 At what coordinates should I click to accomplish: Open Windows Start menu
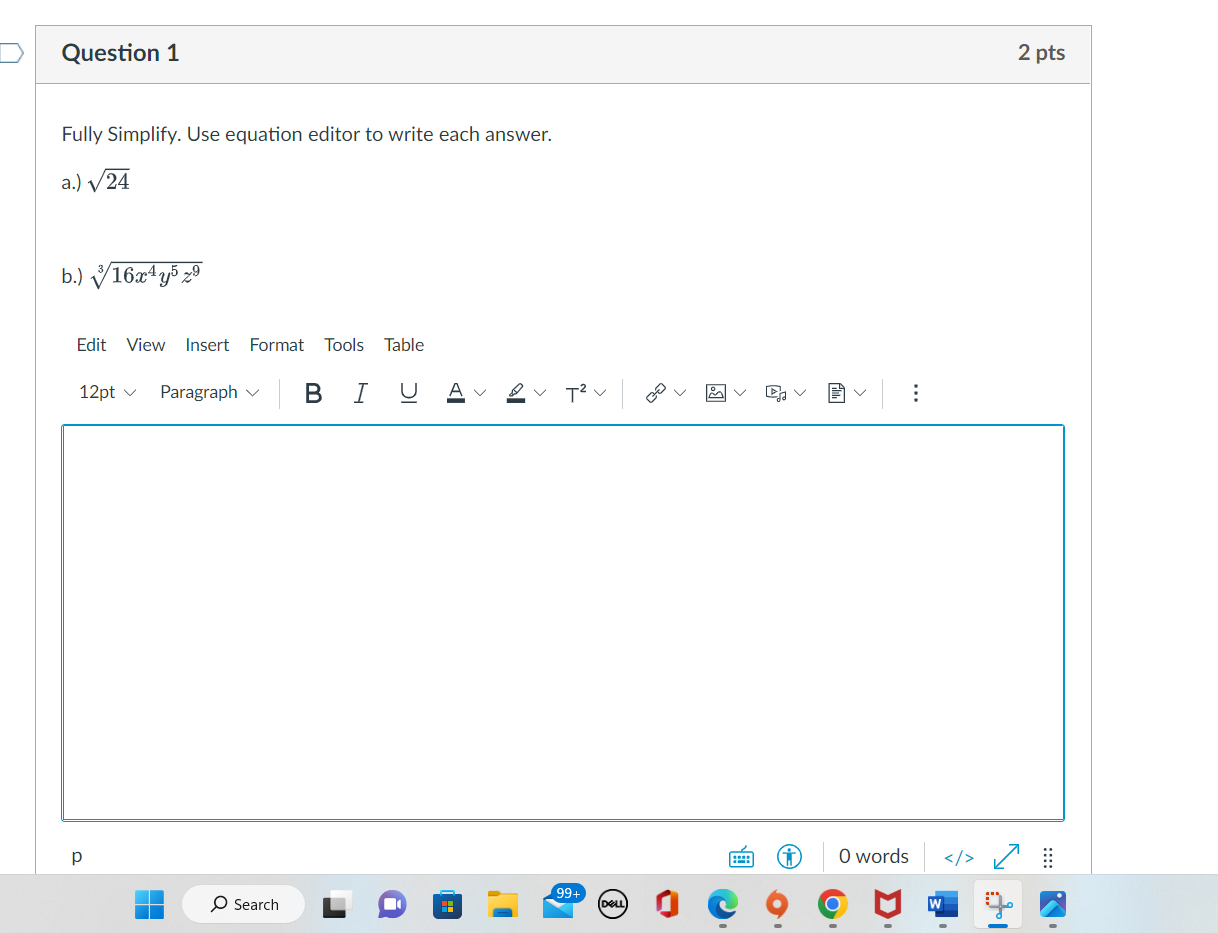150,904
